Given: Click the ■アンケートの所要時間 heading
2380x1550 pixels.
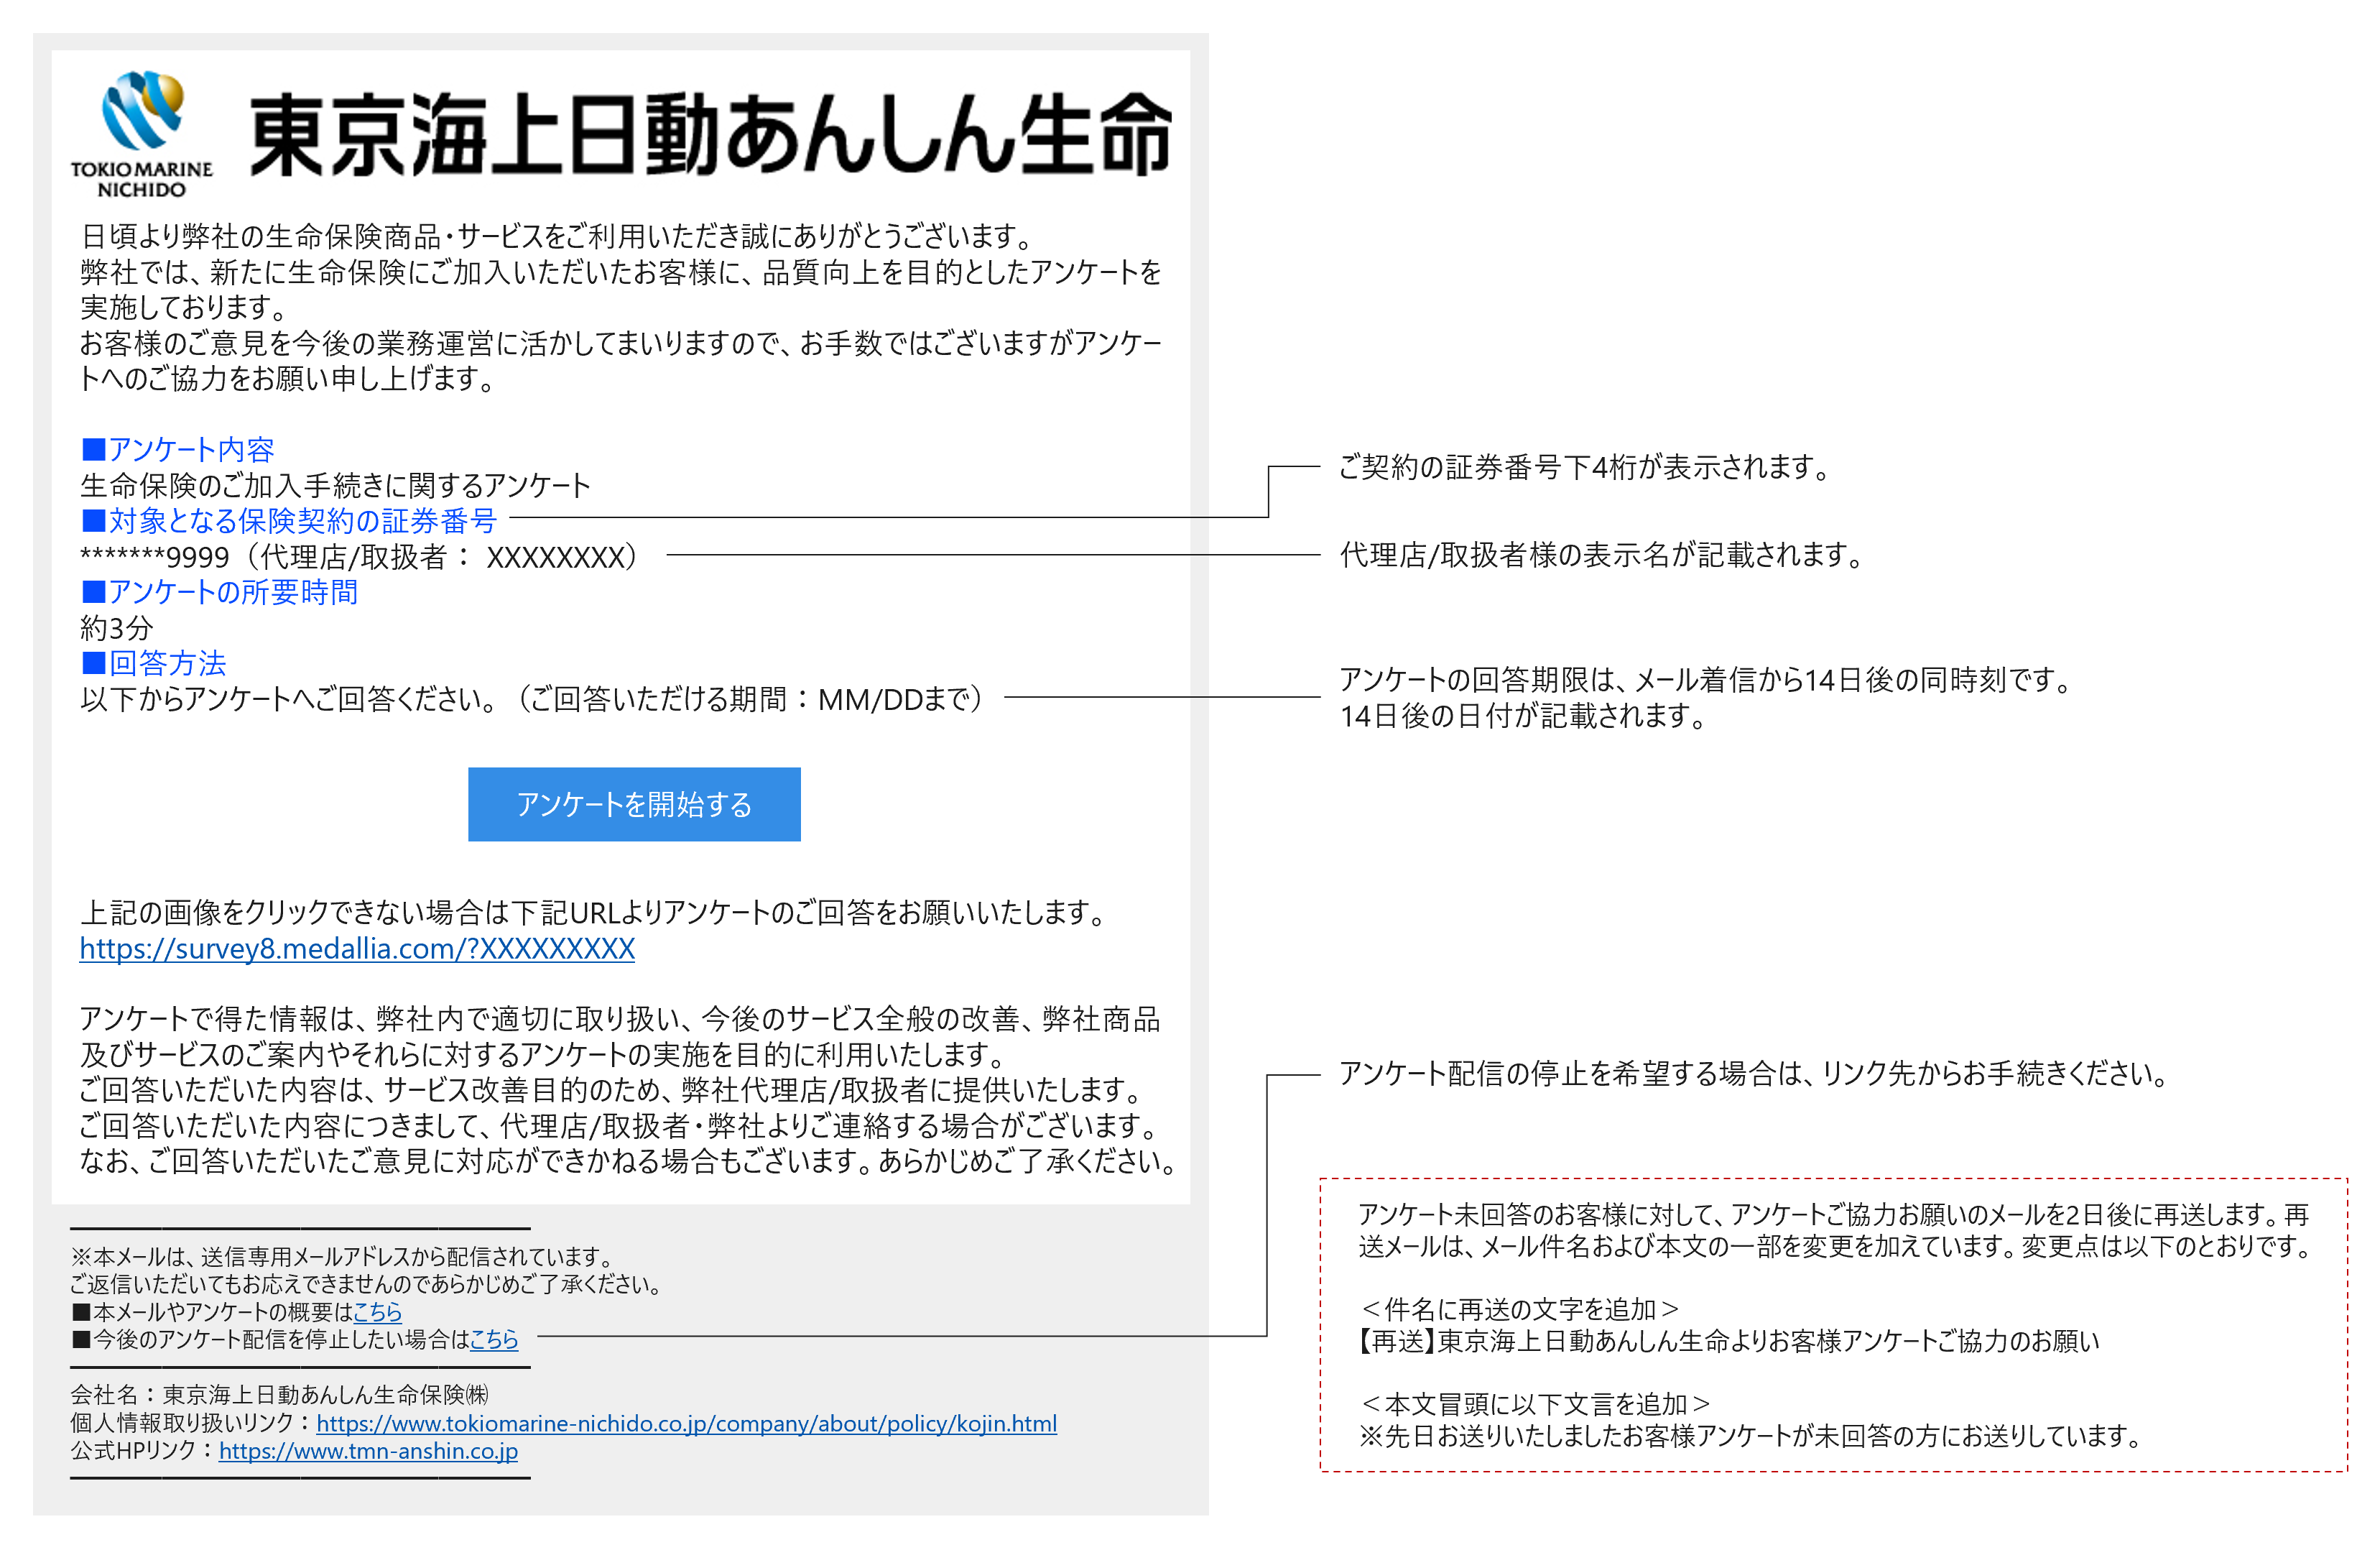Looking at the screenshot, I should [x=219, y=591].
